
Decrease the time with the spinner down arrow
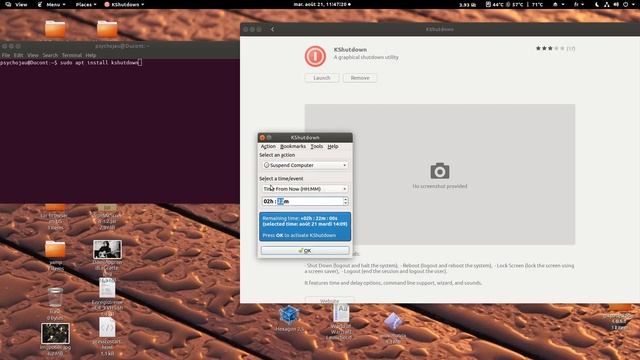(346, 203)
